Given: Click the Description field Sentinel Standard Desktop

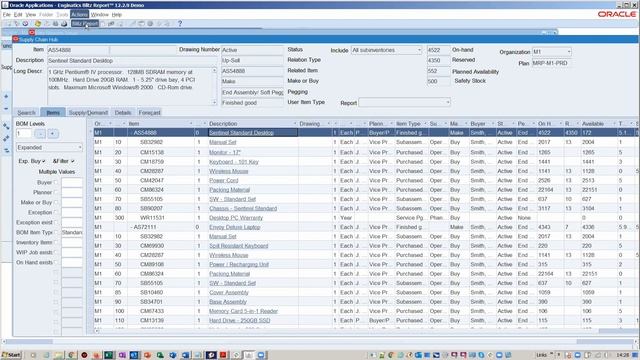Looking at the screenshot, I should click(133, 60).
